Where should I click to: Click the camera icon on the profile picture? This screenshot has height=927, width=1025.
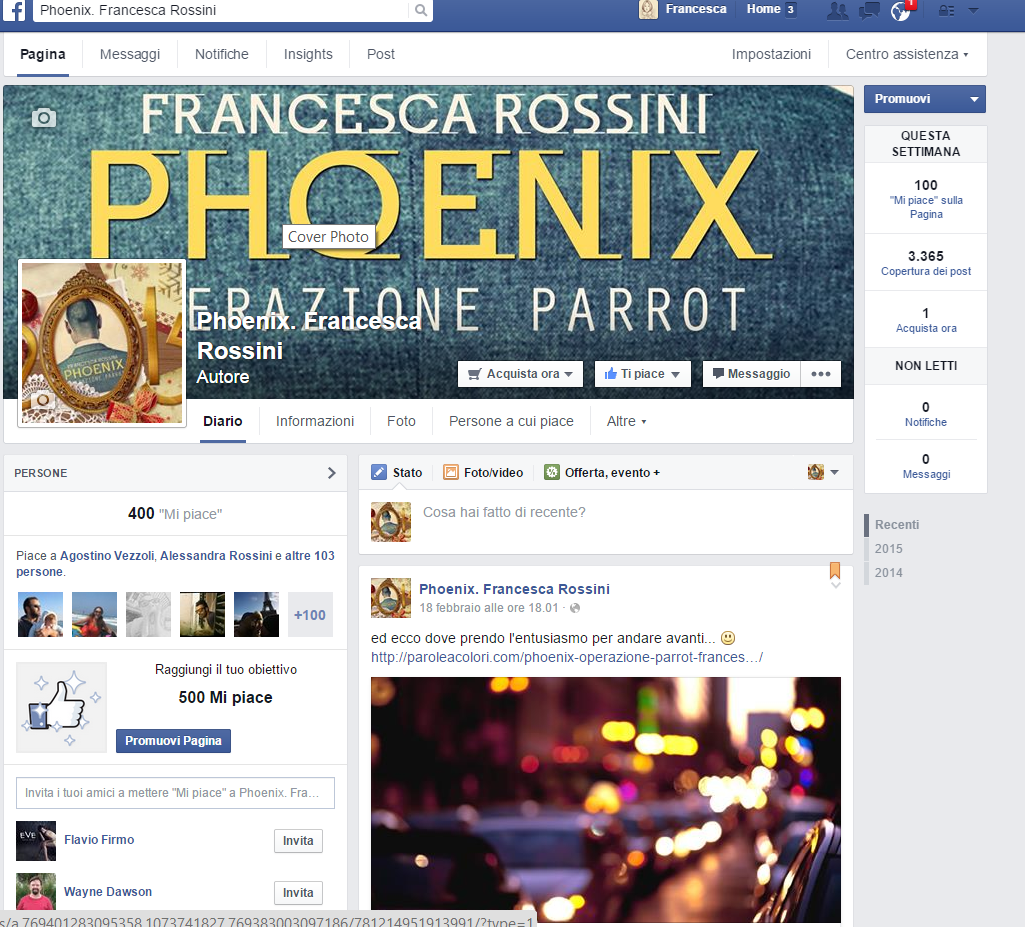pos(43,399)
